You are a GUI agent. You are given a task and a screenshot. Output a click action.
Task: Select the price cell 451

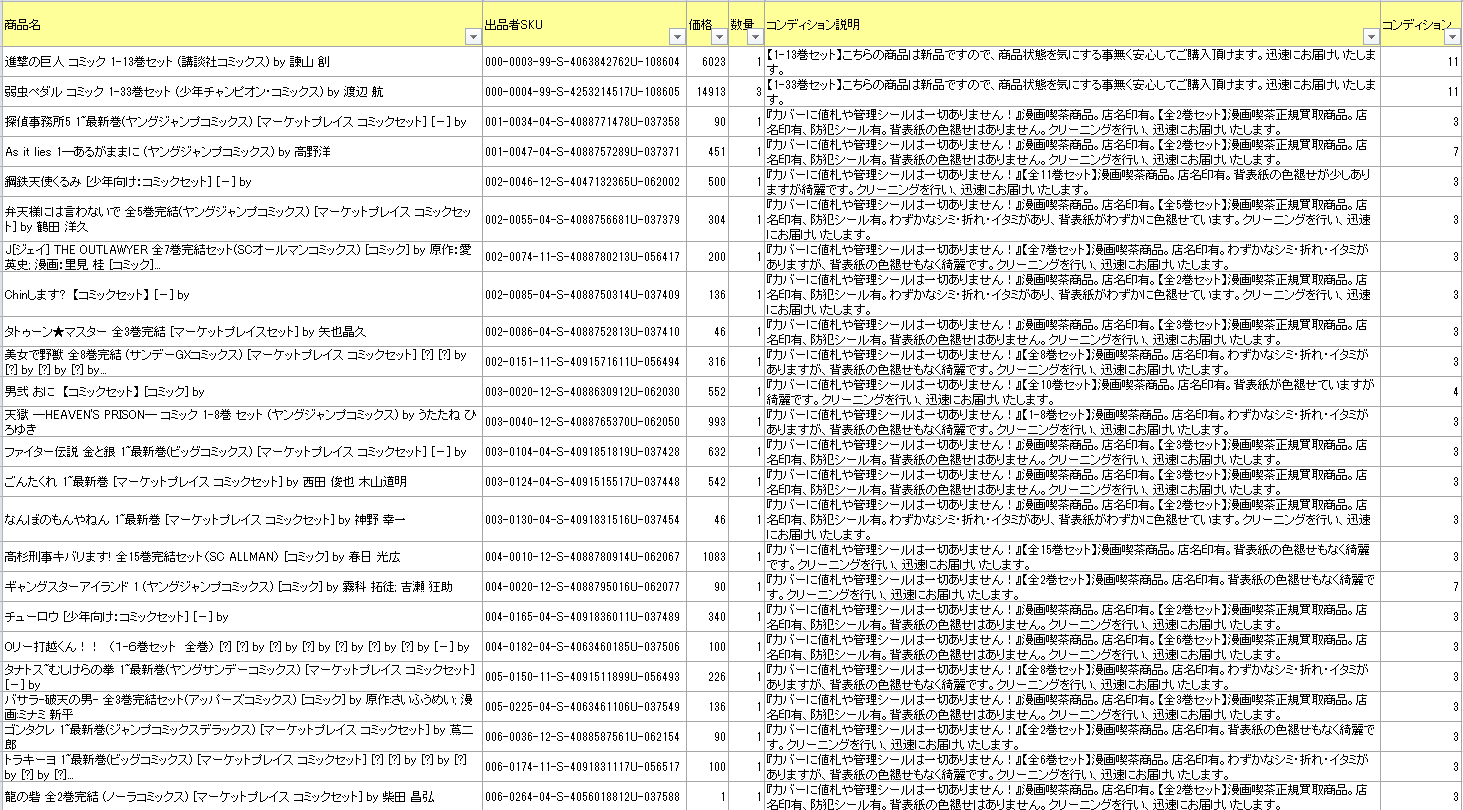coord(707,152)
